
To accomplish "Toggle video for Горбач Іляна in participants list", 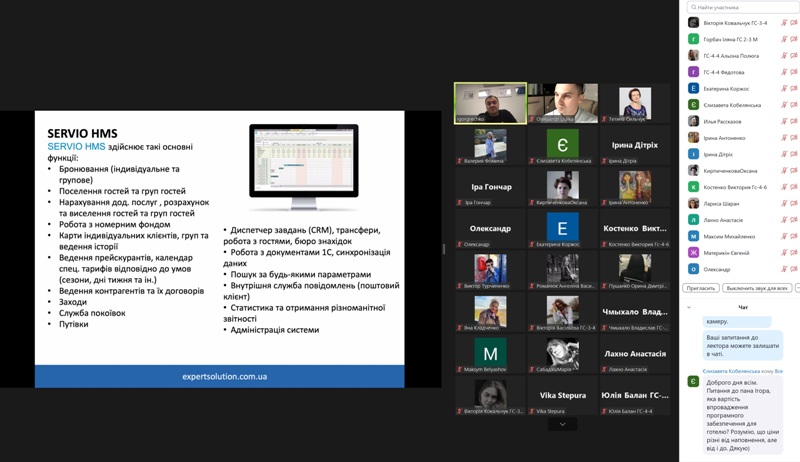I will pos(794,39).
